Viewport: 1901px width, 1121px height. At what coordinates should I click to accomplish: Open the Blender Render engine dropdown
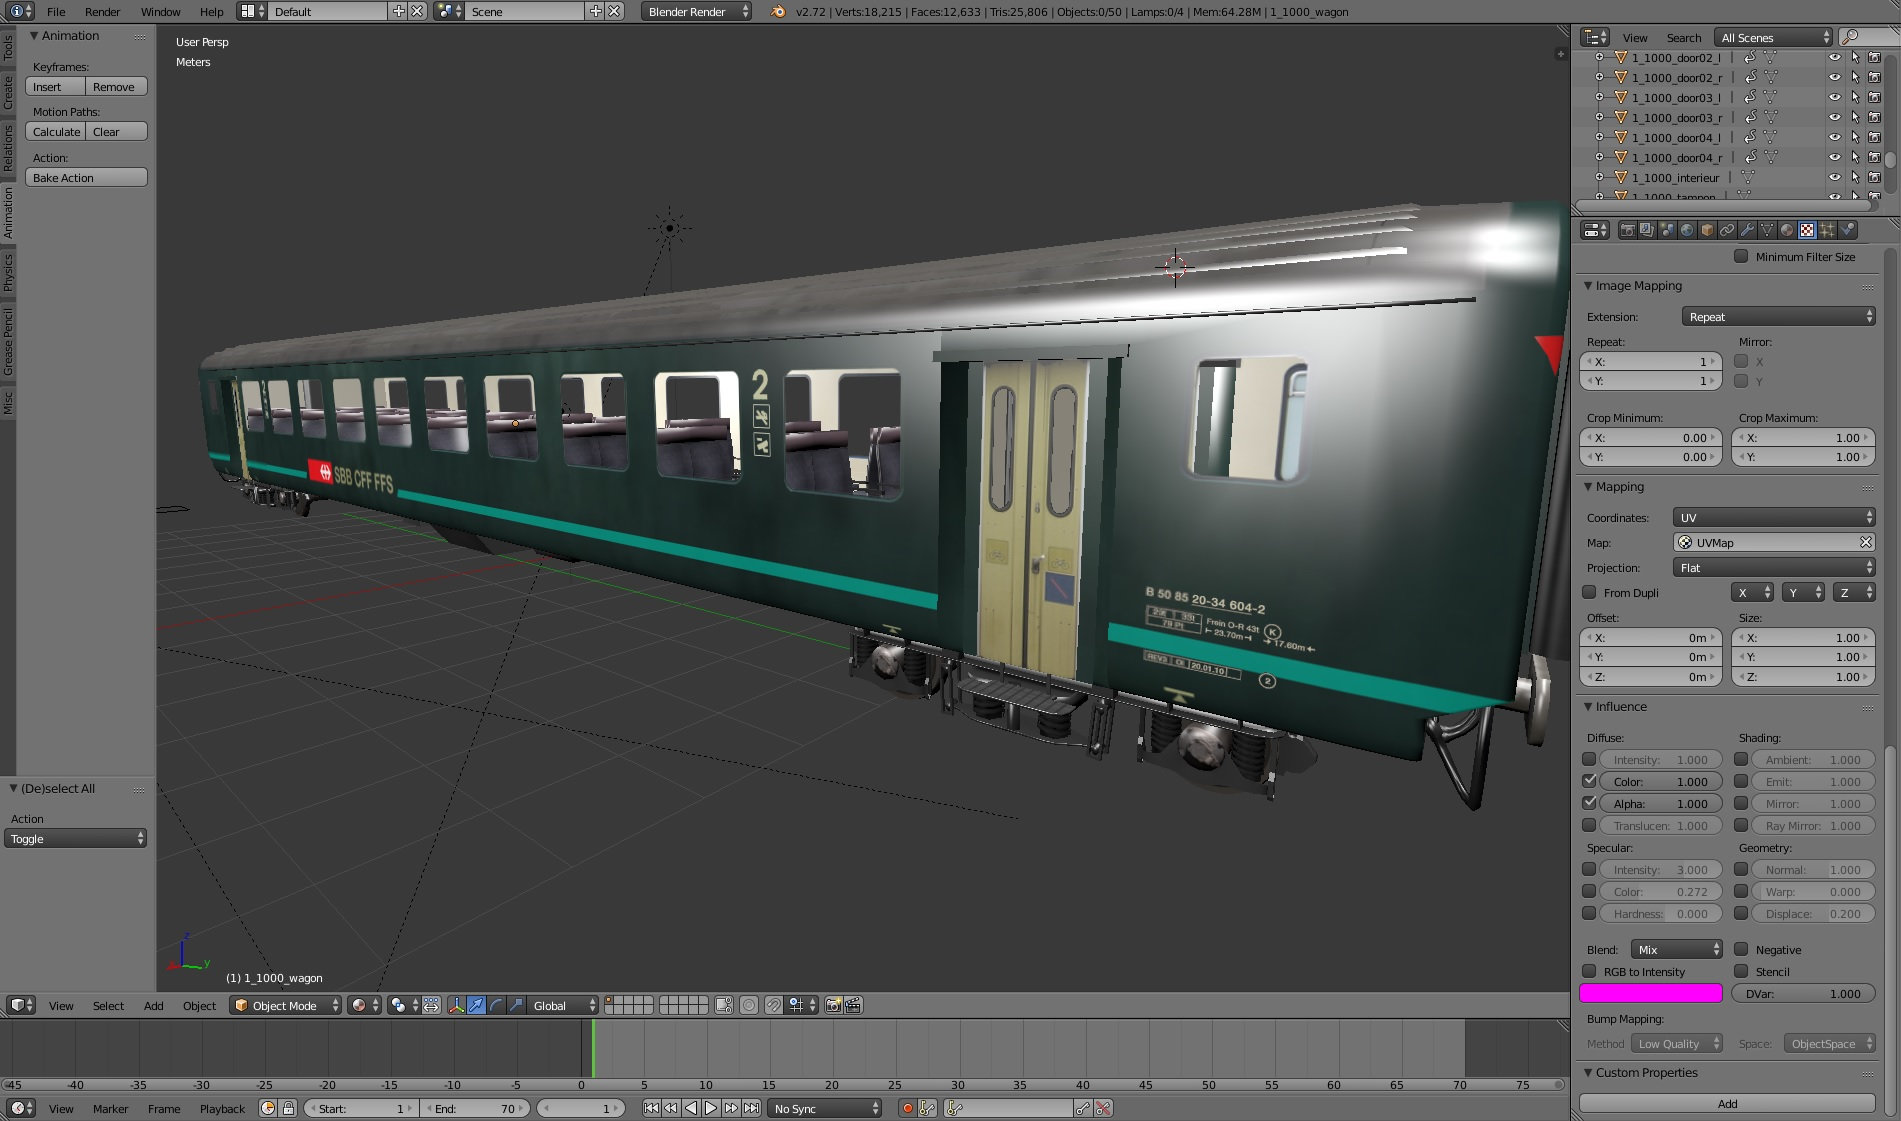point(696,11)
